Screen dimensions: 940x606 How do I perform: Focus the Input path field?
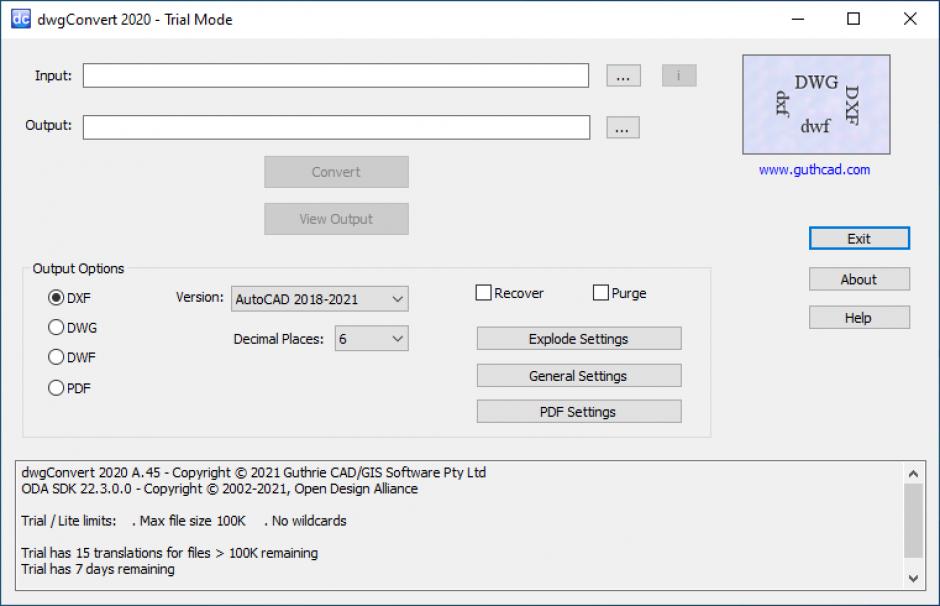[336, 76]
